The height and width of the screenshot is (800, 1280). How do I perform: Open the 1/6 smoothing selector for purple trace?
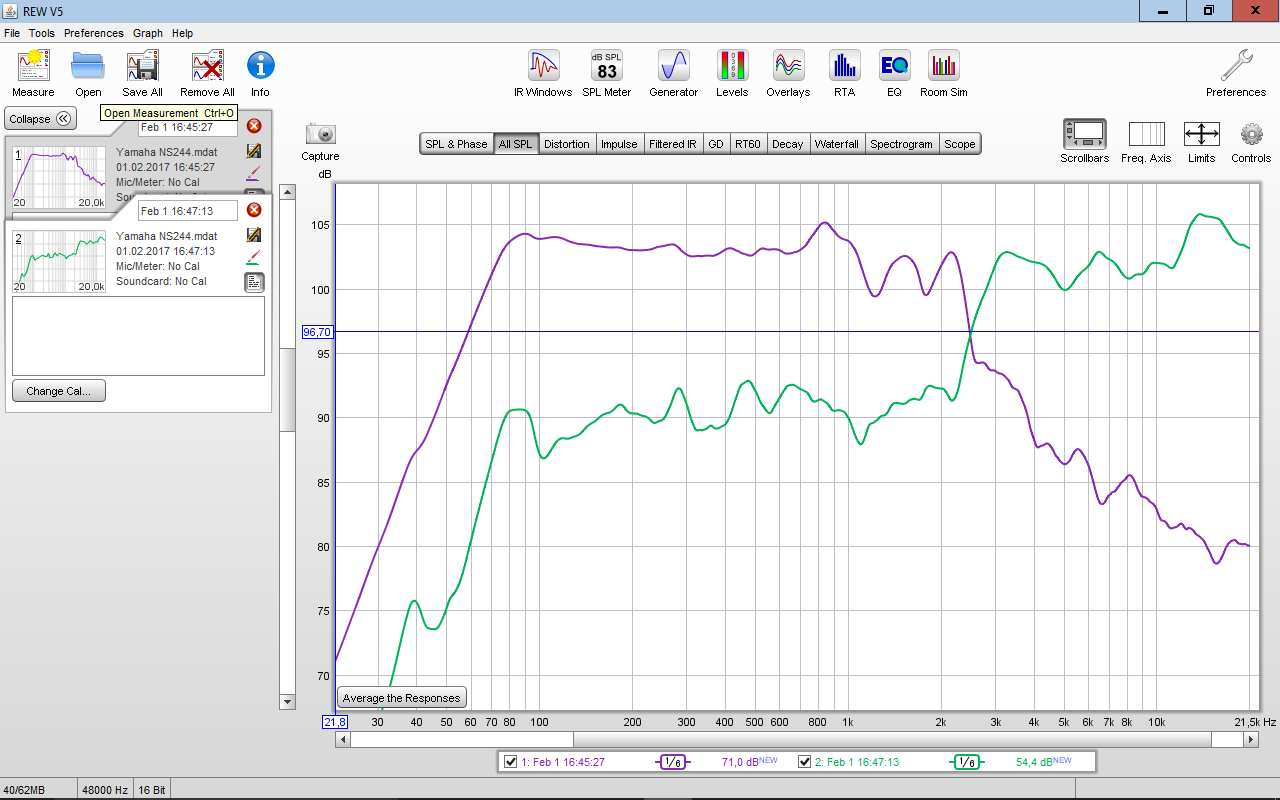[x=673, y=762]
